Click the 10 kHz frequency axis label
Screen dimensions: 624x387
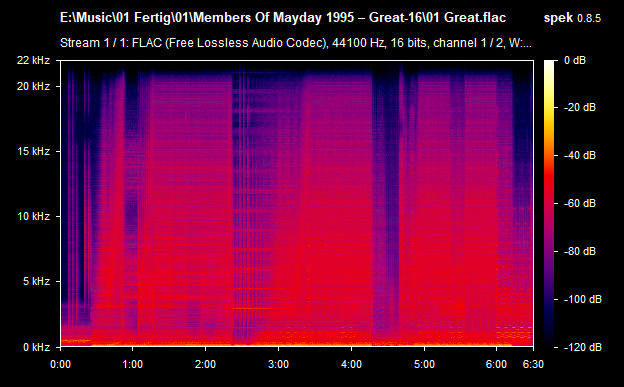(x=33, y=217)
